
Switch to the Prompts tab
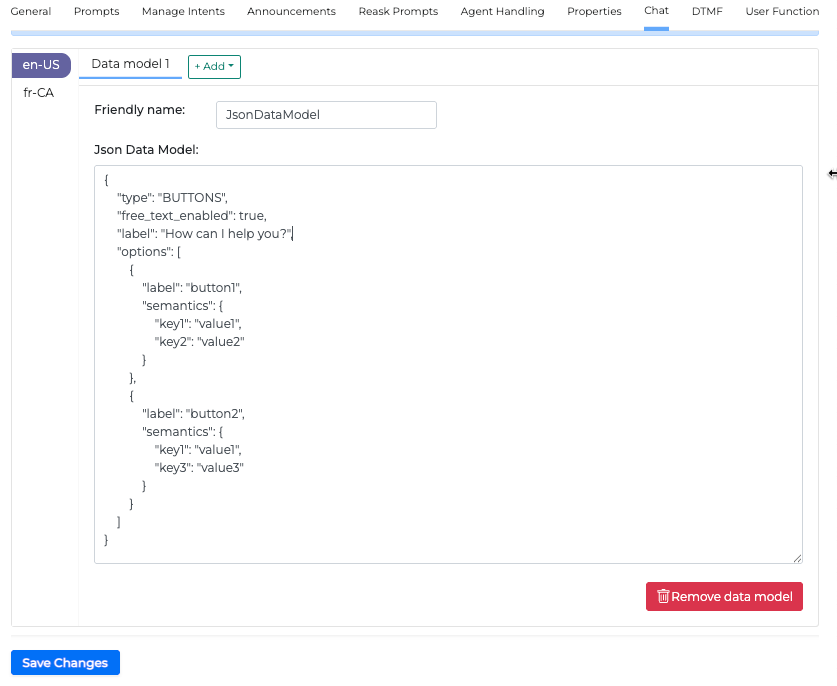(96, 12)
